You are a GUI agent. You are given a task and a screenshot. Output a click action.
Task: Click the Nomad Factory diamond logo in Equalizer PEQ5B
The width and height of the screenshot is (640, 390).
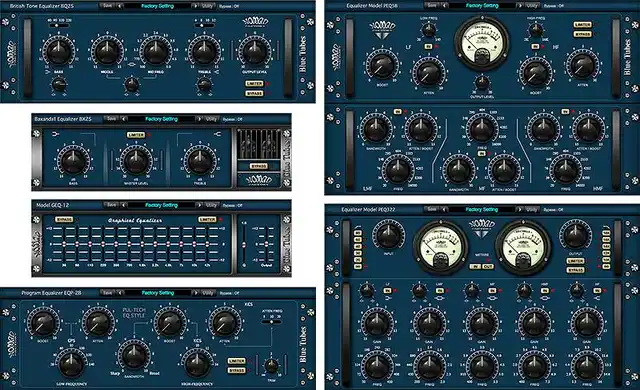(382, 29)
